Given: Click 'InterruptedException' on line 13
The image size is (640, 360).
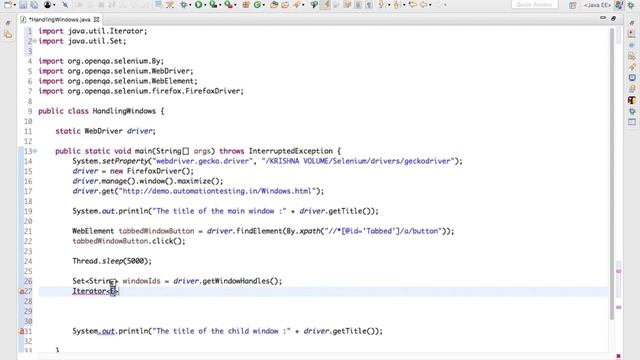Looking at the screenshot, I should [291, 151].
